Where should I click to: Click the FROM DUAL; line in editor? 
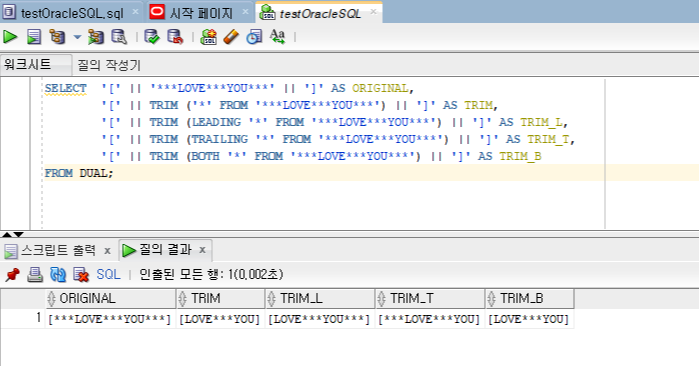click(x=79, y=173)
